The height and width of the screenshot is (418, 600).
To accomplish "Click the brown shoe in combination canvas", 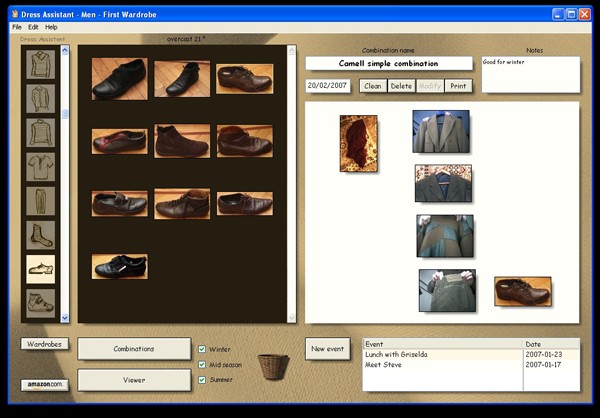I will [x=523, y=291].
